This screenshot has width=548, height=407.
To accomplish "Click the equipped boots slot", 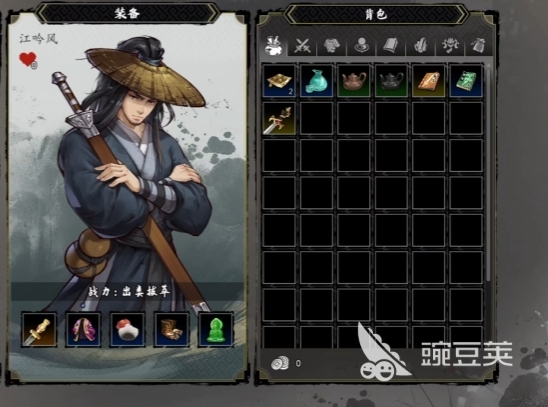I will pos(172,330).
